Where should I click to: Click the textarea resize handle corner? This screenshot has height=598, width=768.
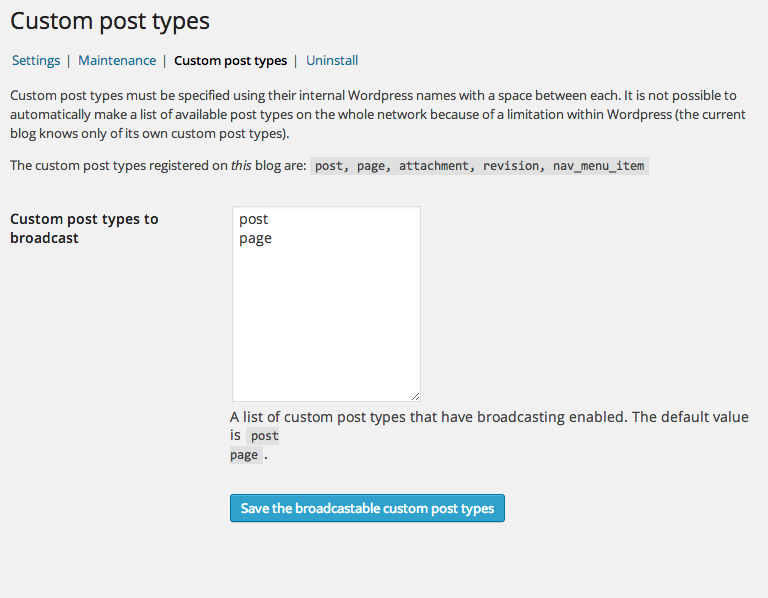[415, 396]
